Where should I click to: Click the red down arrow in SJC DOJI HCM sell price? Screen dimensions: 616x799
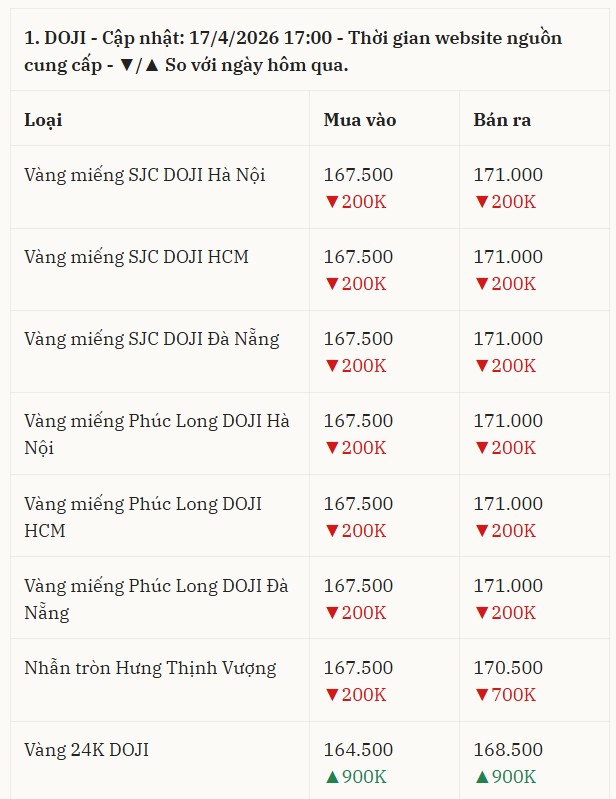tap(482, 284)
